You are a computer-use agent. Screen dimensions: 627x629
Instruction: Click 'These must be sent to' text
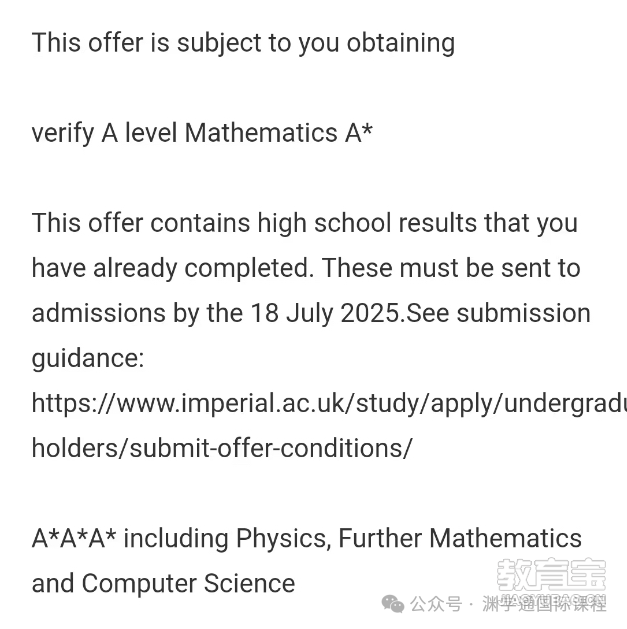[x=451, y=268]
